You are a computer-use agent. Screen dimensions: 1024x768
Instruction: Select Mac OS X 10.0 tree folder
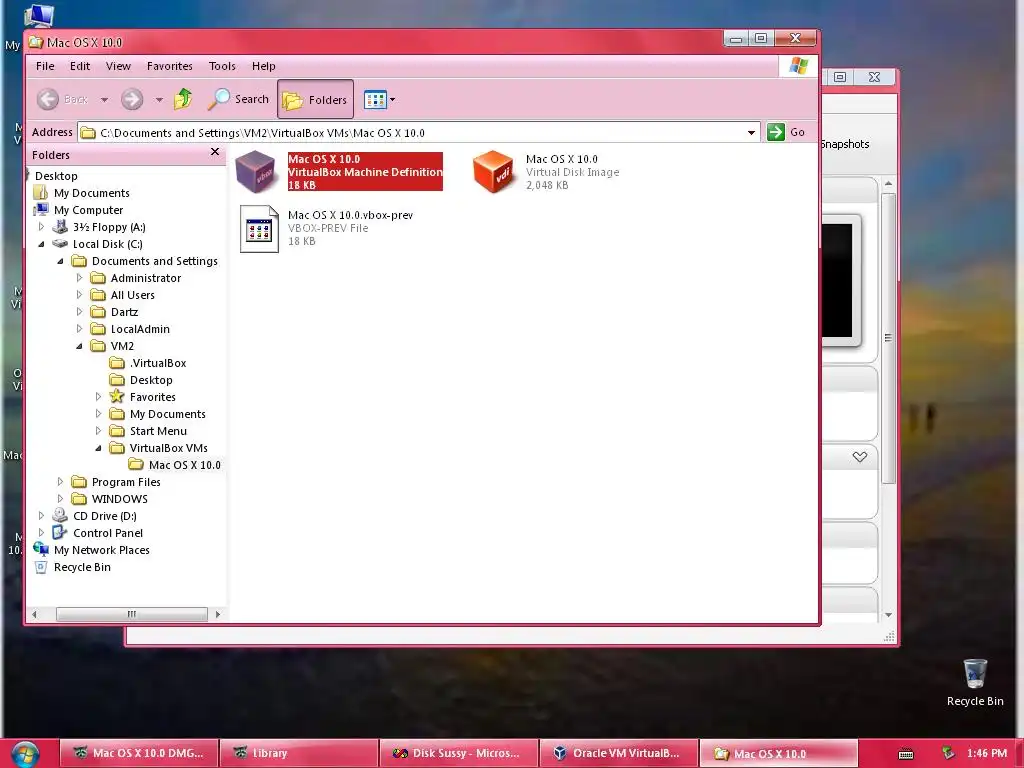tap(184, 464)
